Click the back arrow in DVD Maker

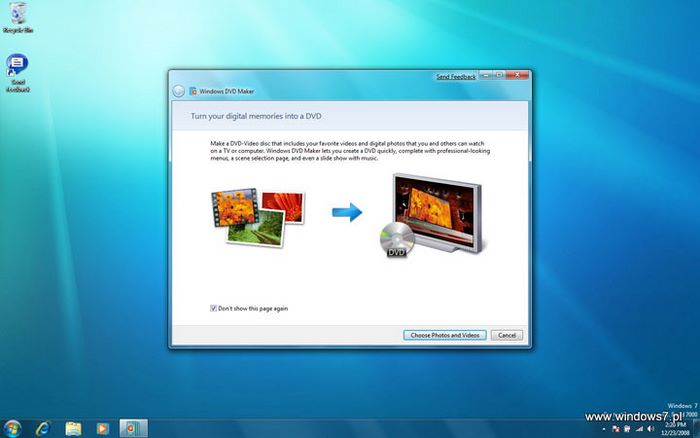[x=178, y=91]
